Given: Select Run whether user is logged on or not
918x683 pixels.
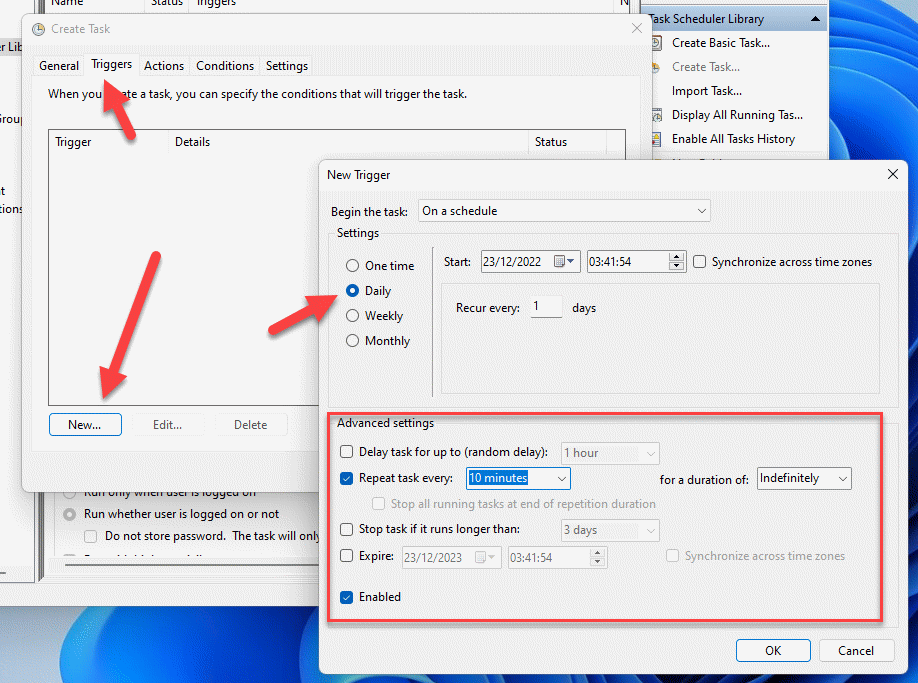Looking at the screenshot, I should pyautogui.click(x=70, y=514).
